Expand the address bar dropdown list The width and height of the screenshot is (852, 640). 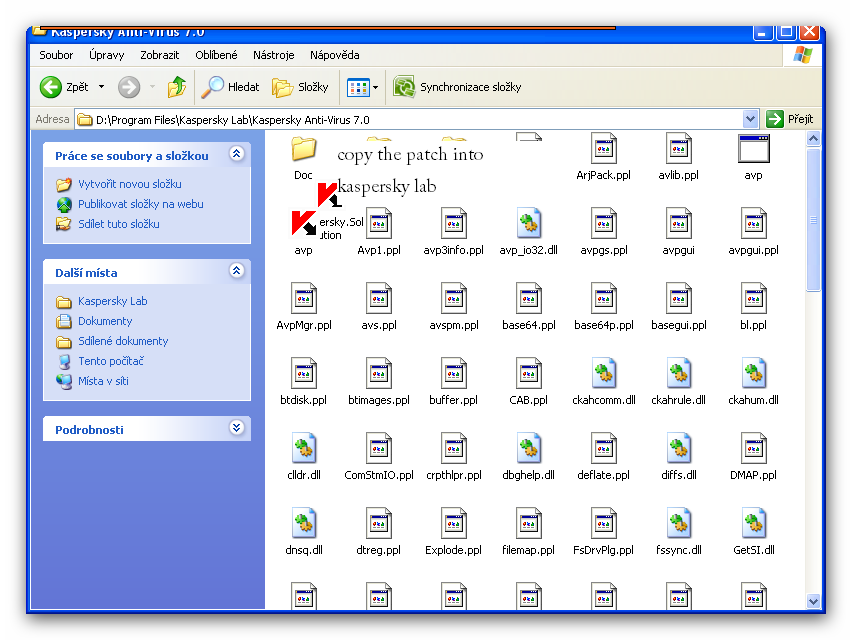(750, 119)
